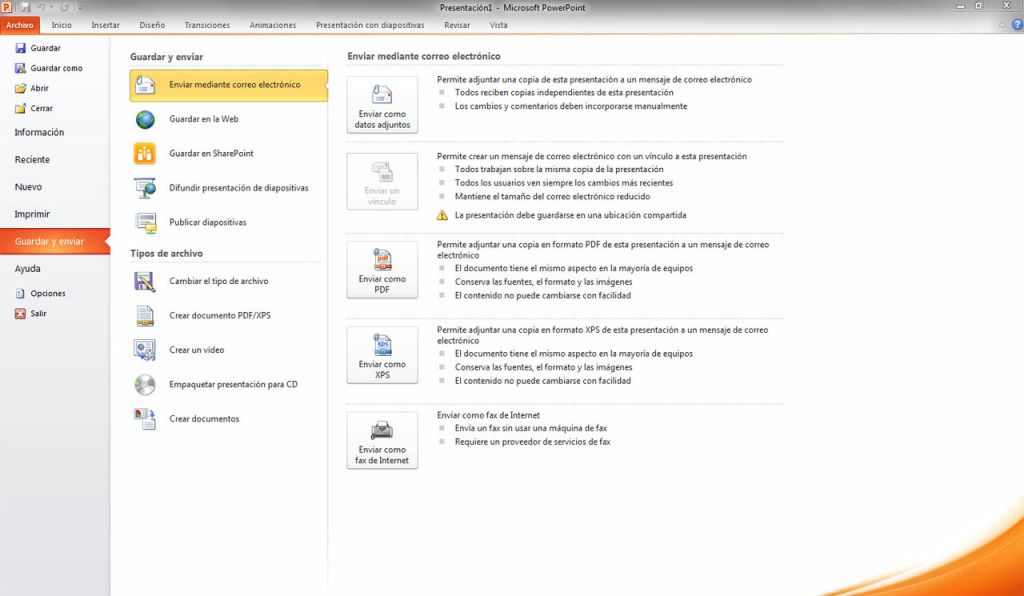
Task: Switch to the Insertar ribbon tab
Action: tap(105, 25)
